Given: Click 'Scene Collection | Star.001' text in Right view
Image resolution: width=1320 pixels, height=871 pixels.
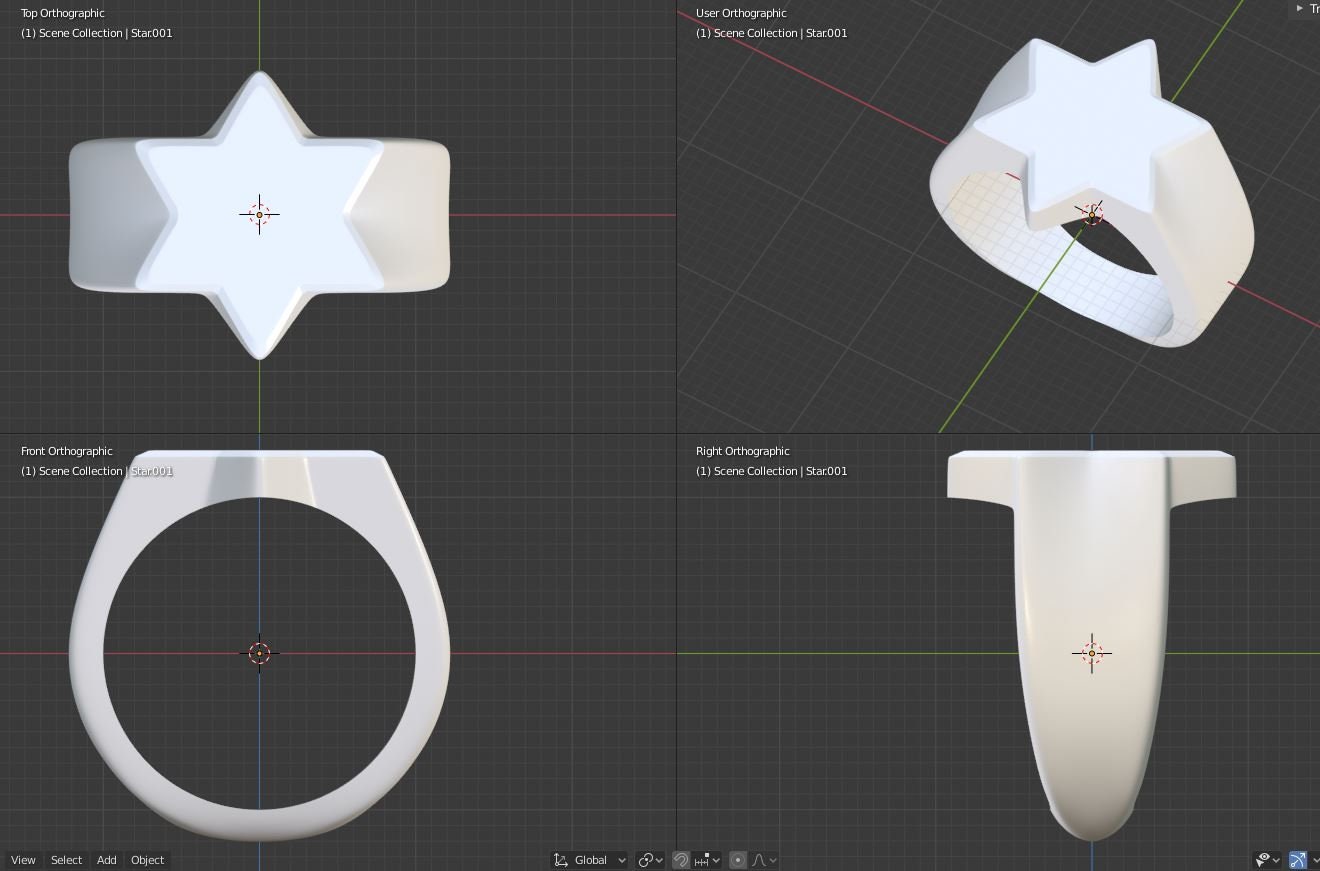Looking at the screenshot, I should pyautogui.click(x=780, y=471).
